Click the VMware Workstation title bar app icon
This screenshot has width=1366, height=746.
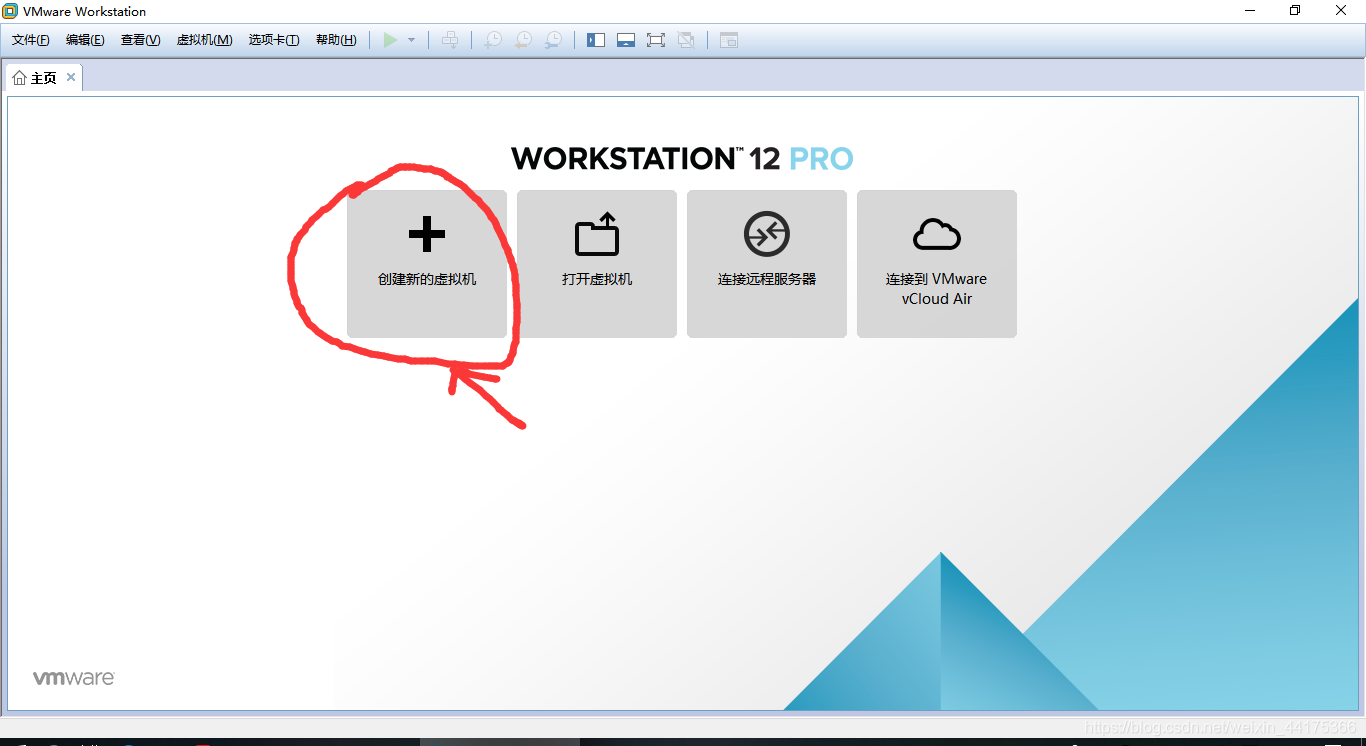10,11
